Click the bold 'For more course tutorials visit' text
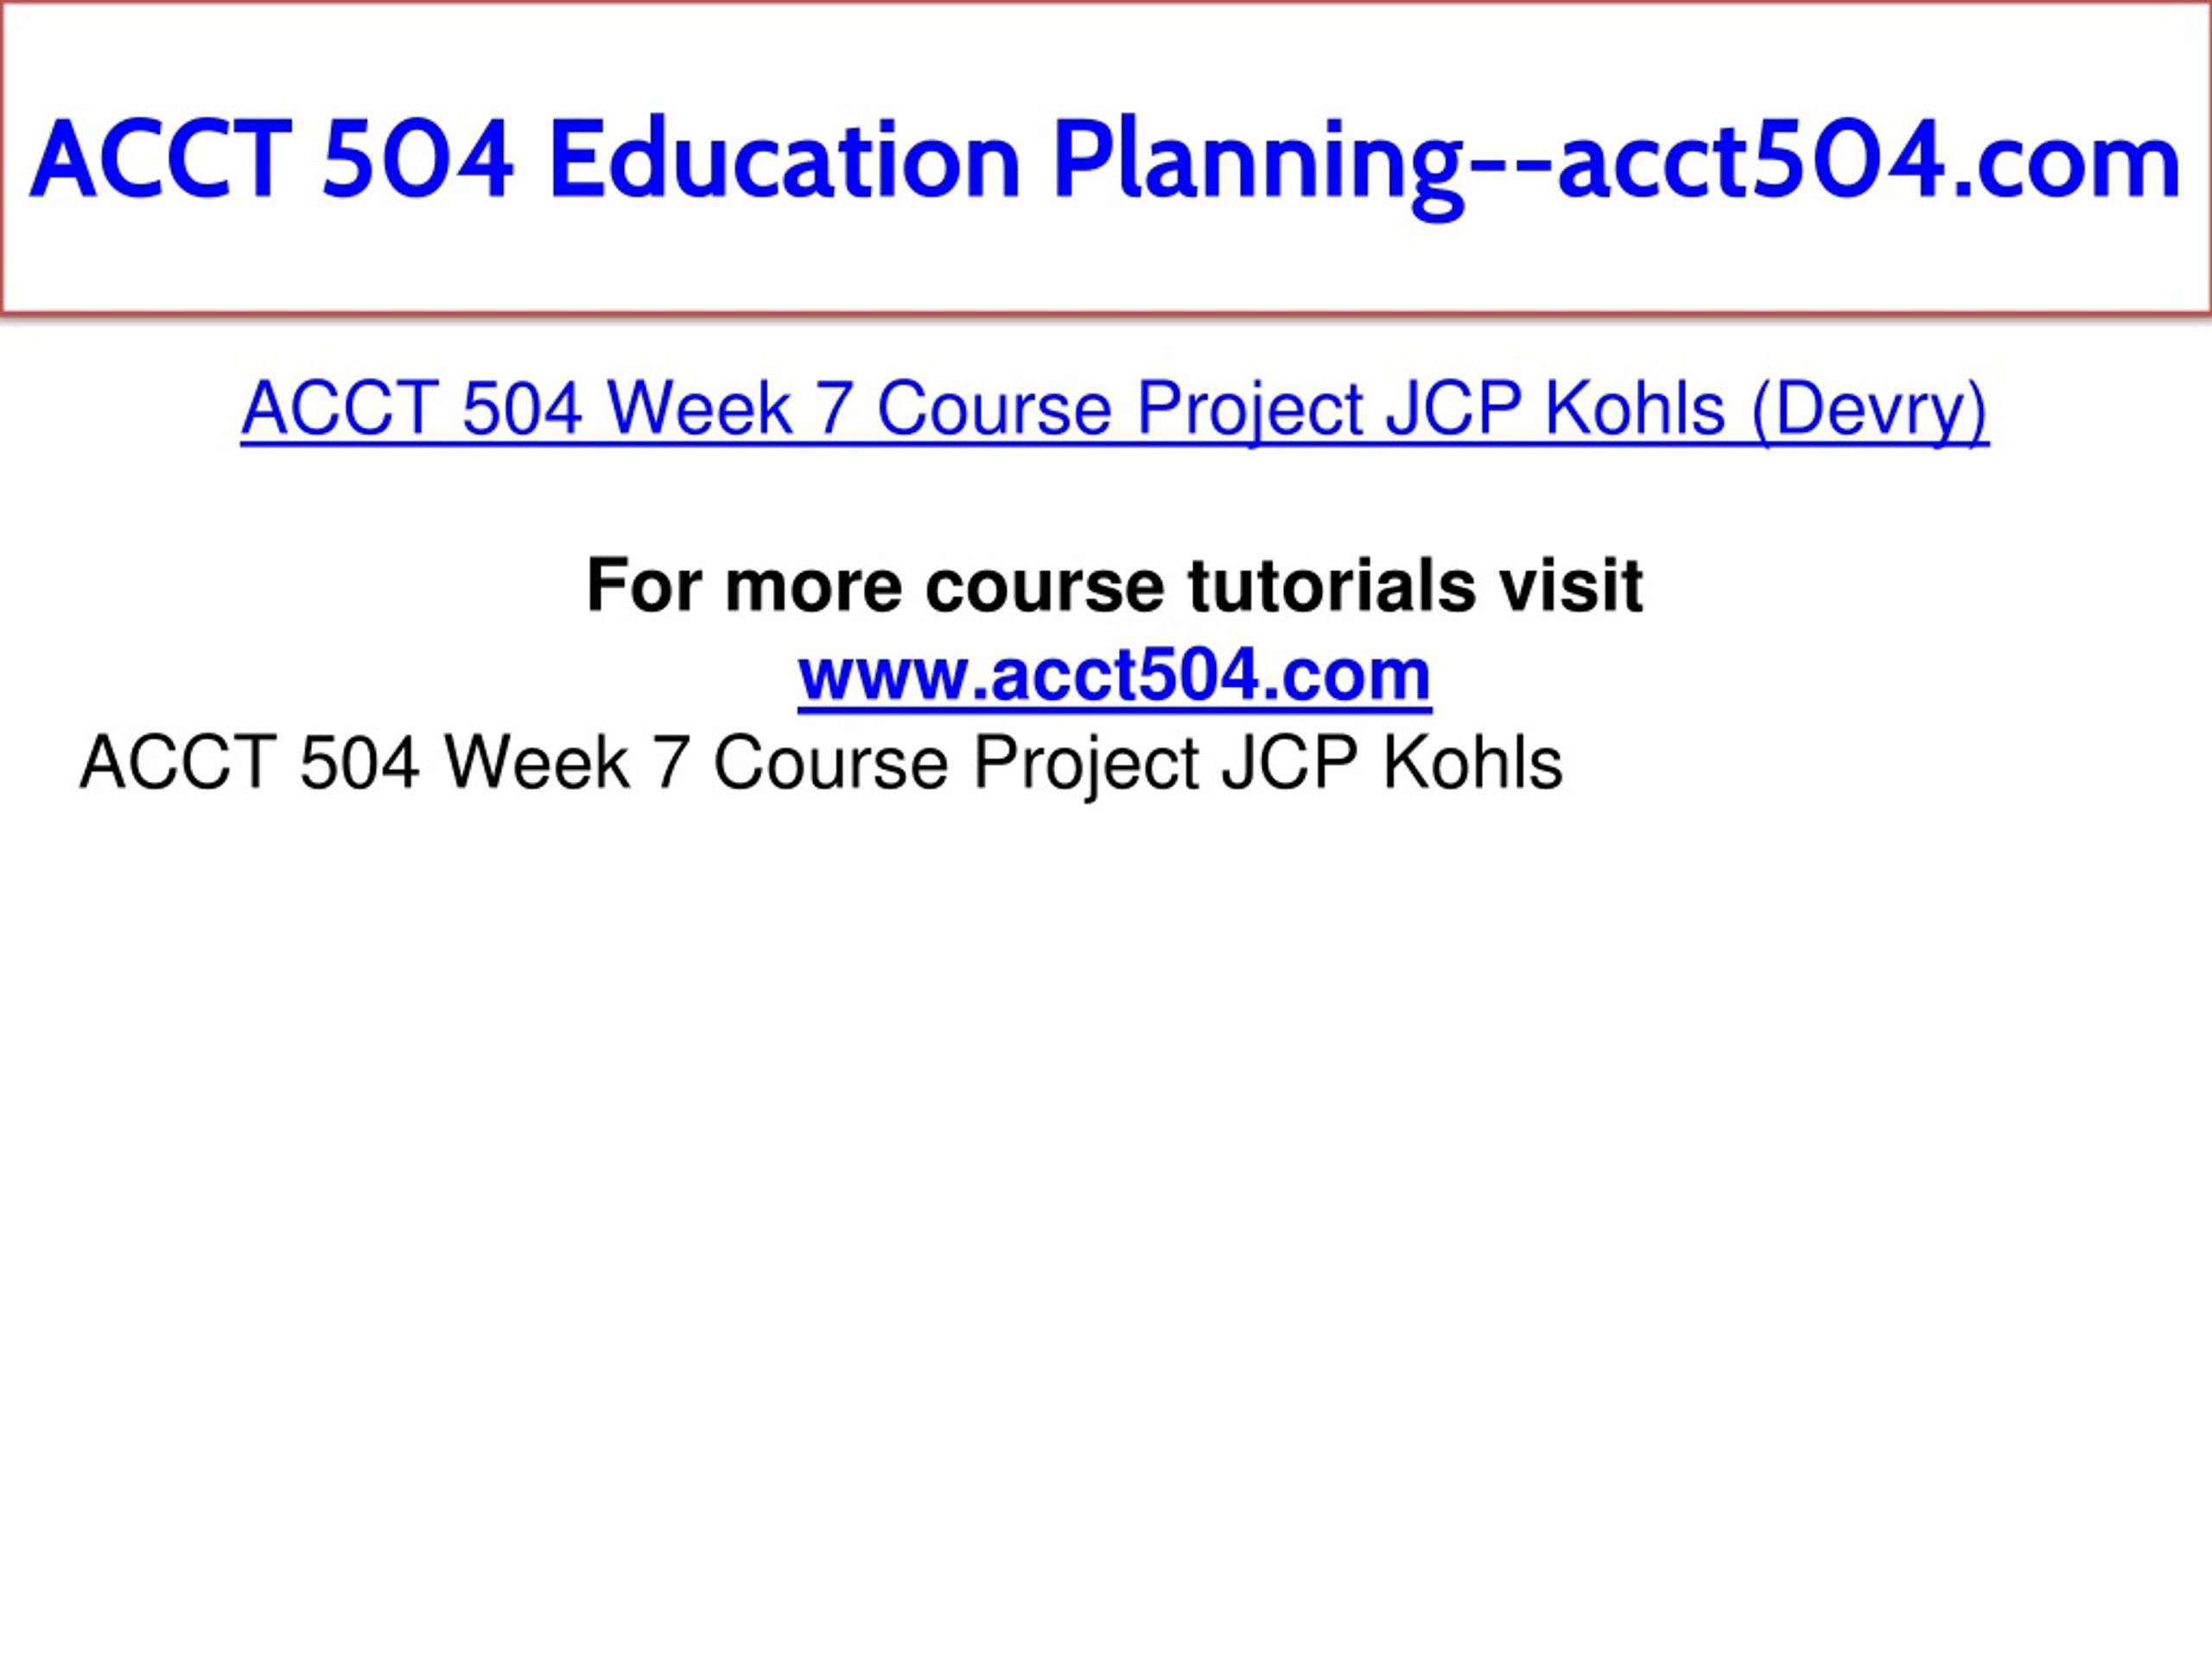The height and width of the screenshot is (1659, 2212). click(x=1114, y=585)
